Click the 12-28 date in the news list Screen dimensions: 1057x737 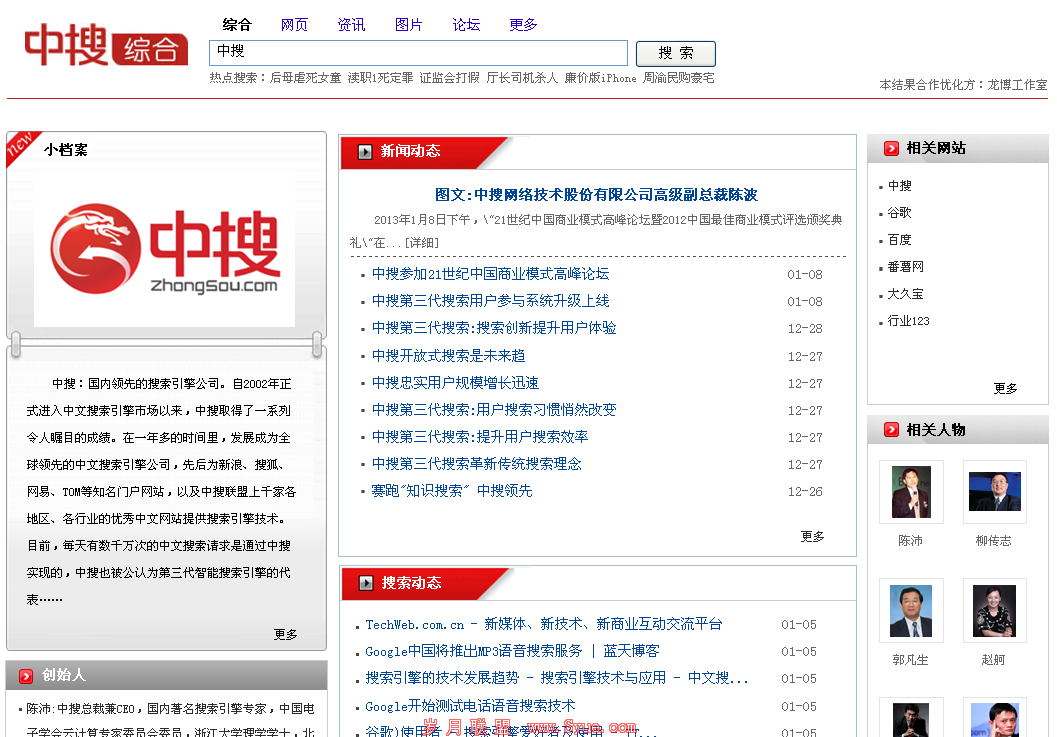(805, 328)
